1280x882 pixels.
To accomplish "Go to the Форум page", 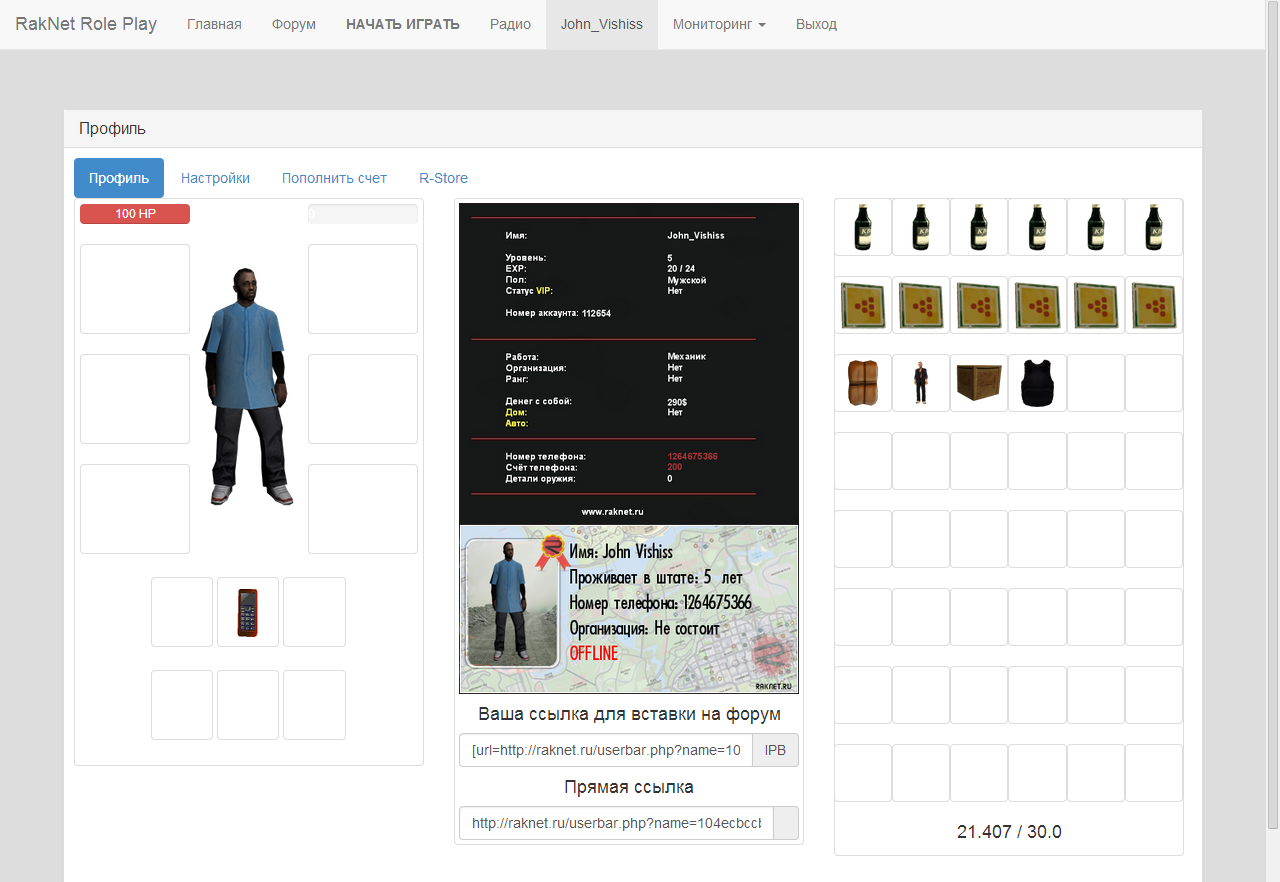I will (294, 24).
